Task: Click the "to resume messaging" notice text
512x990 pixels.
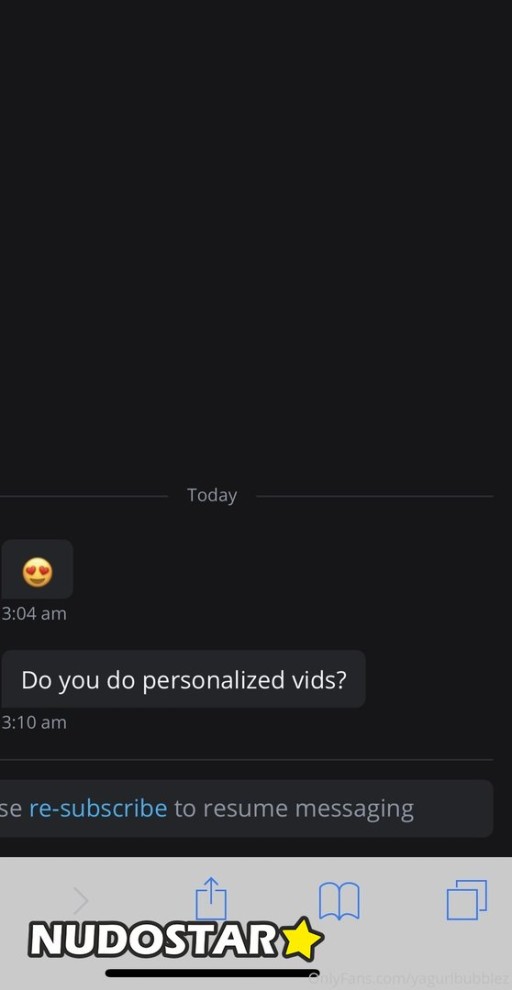Action: [x=294, y=809]
